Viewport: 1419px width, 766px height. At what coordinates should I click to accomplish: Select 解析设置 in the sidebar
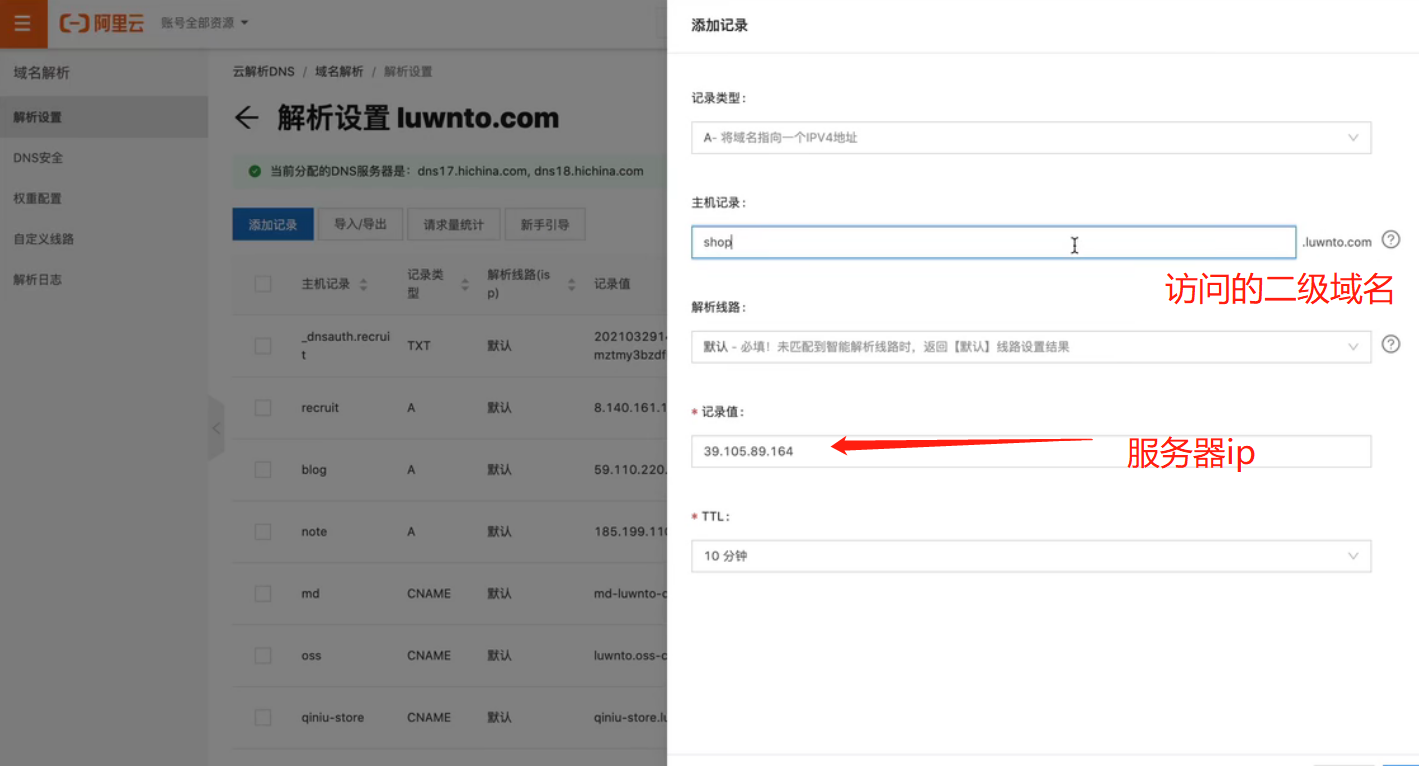(x=104, y=117)
